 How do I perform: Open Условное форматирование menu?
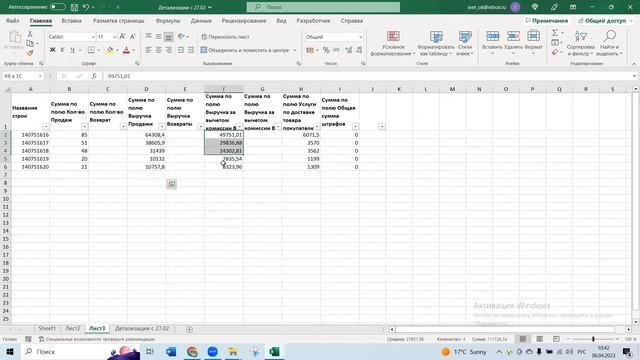click(x=393, y=43)
